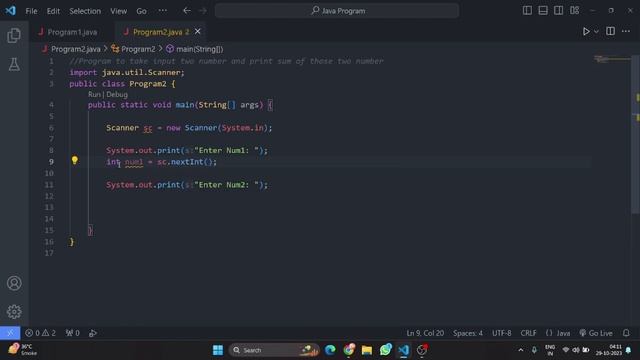Open the File menu
The height and width of the screenshot is (360, 640).
tap(31, 11)
